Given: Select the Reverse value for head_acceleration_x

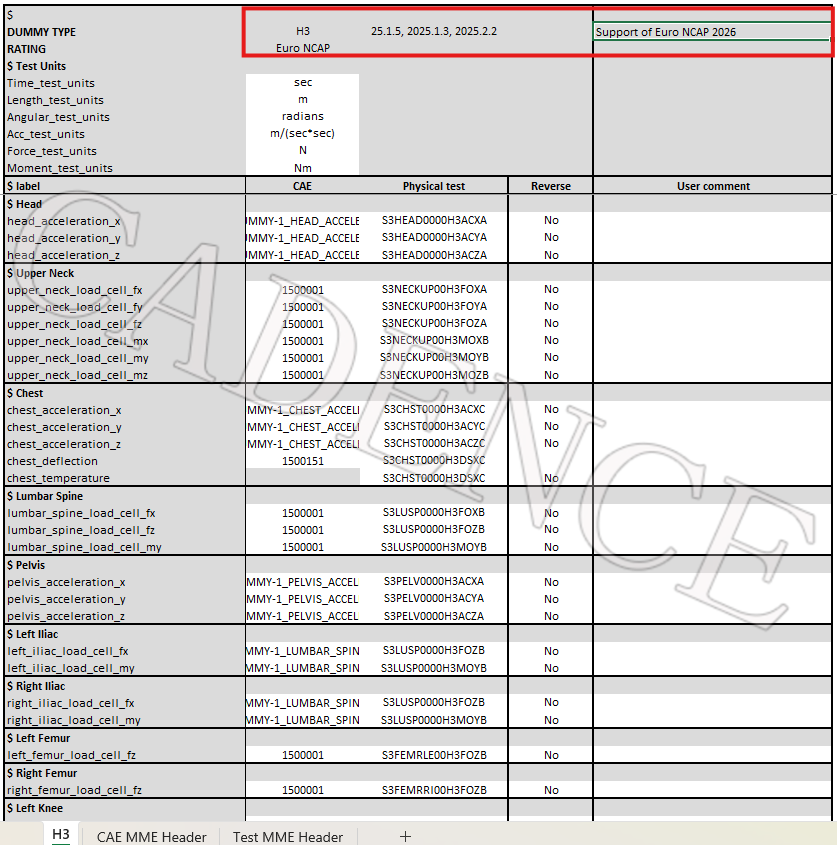Looking at the screenshot, I should (x=551, y=220).
